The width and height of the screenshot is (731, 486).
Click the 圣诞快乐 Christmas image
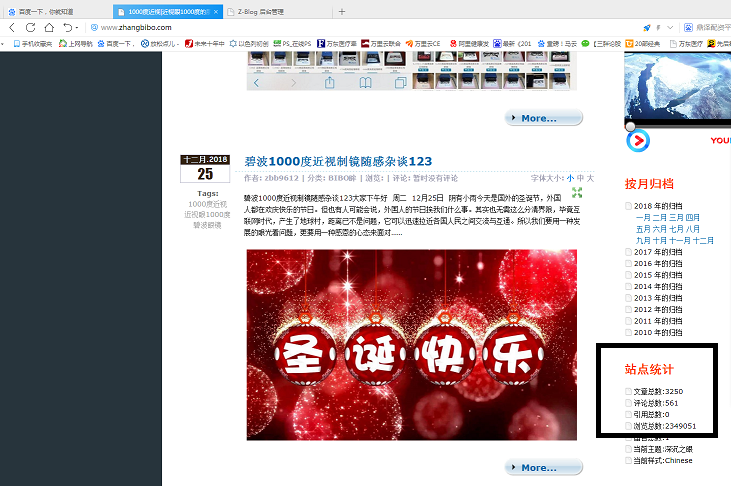tap(412, 345)
